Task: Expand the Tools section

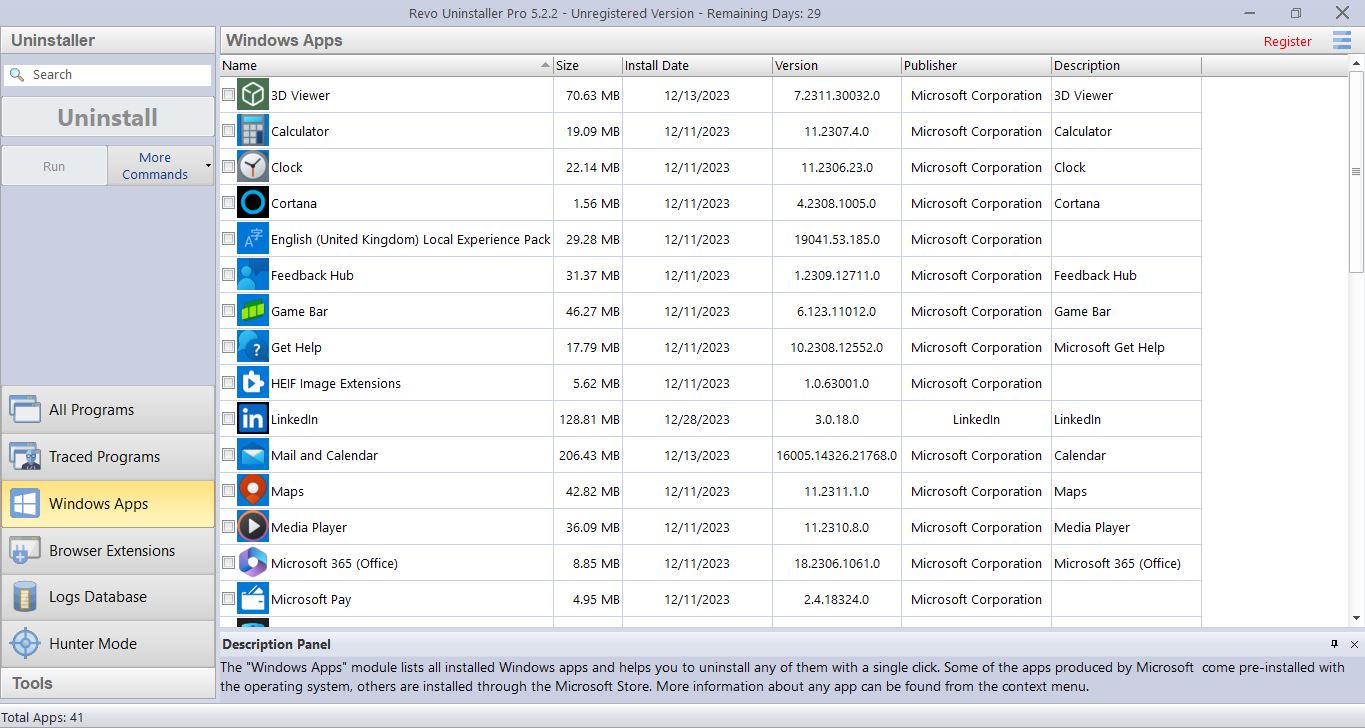Action: click(108, 683)
